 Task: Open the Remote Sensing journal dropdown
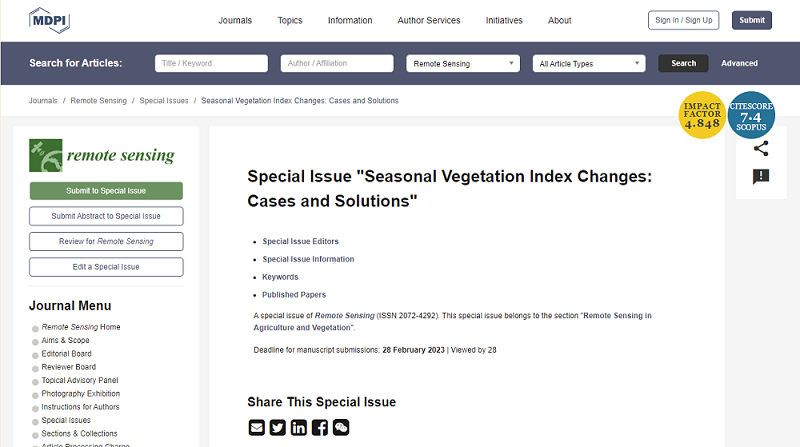(463, 64)
